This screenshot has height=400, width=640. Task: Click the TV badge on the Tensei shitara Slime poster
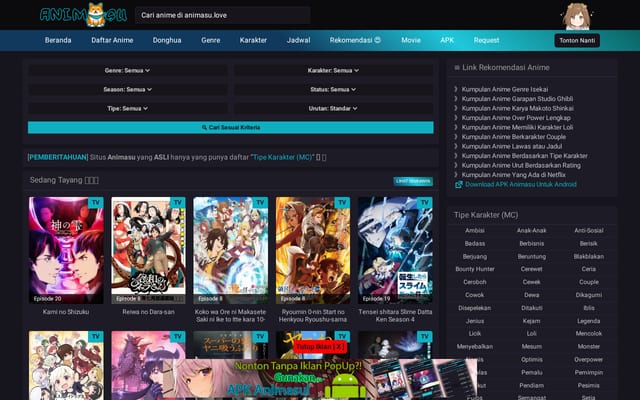[x=425, y=202]
